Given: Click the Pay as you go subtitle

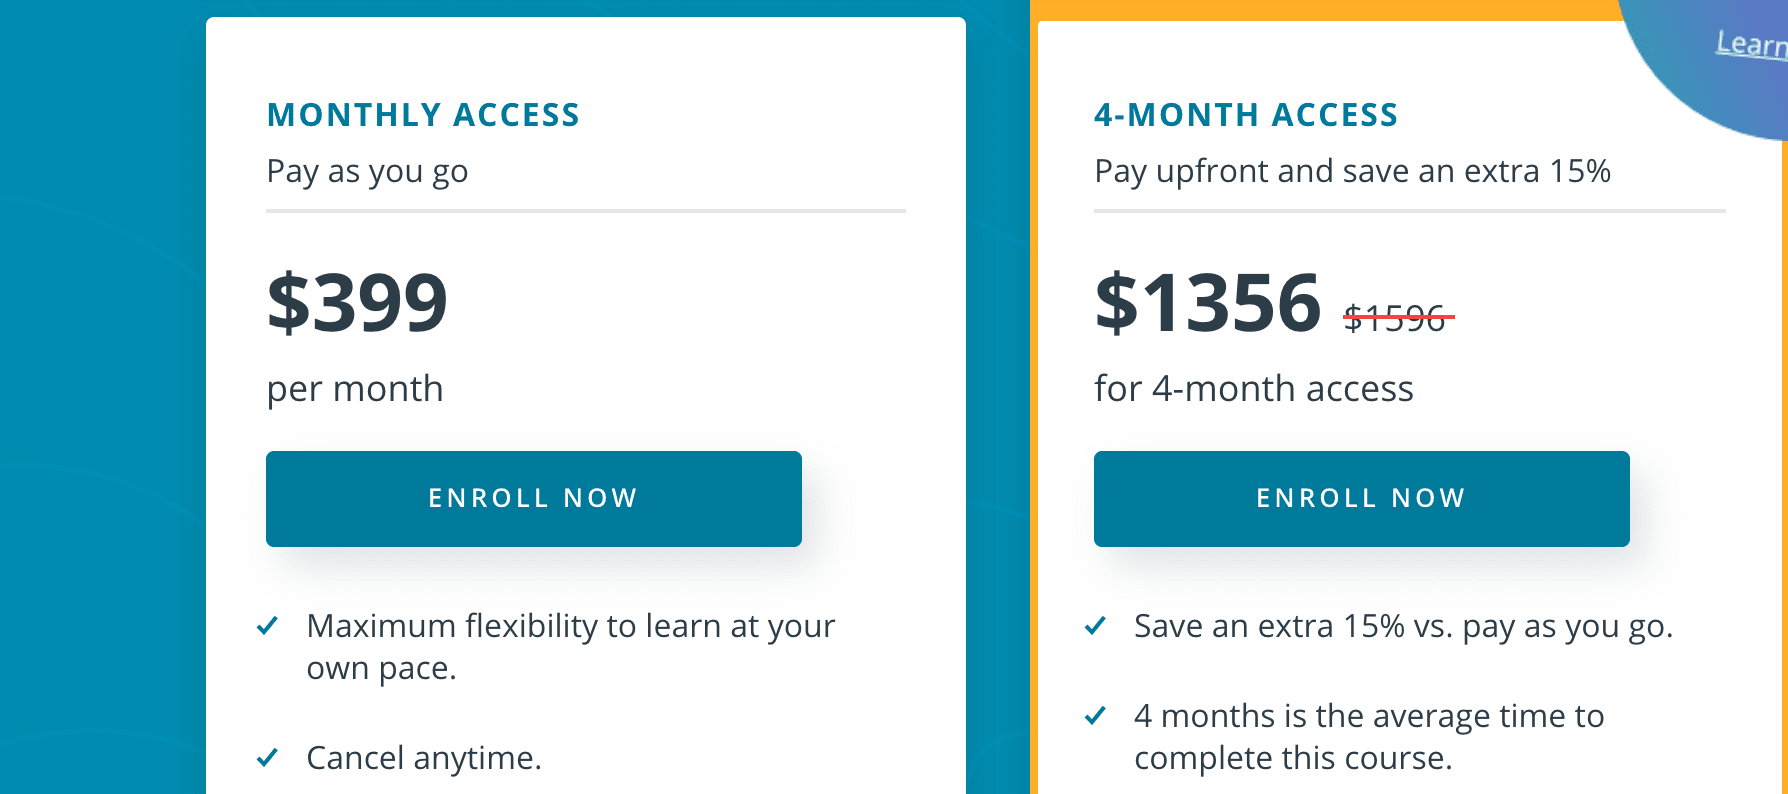Looking at the screenshot, I should point(367,172).
